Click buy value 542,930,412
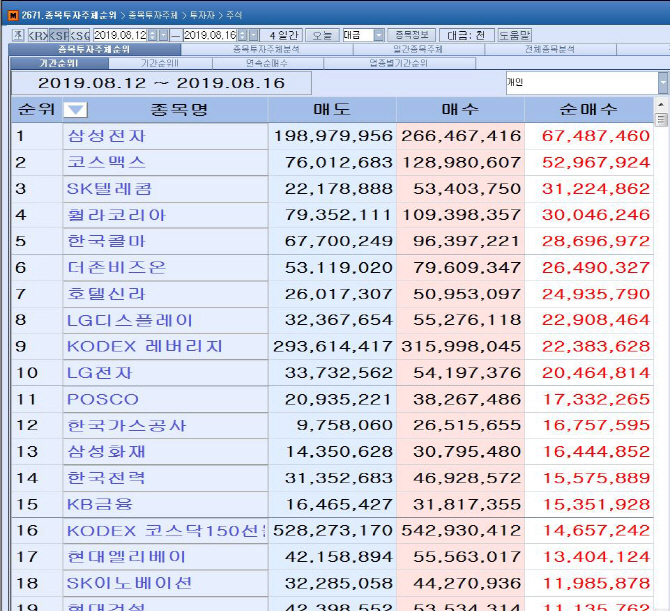 point(461,531)
